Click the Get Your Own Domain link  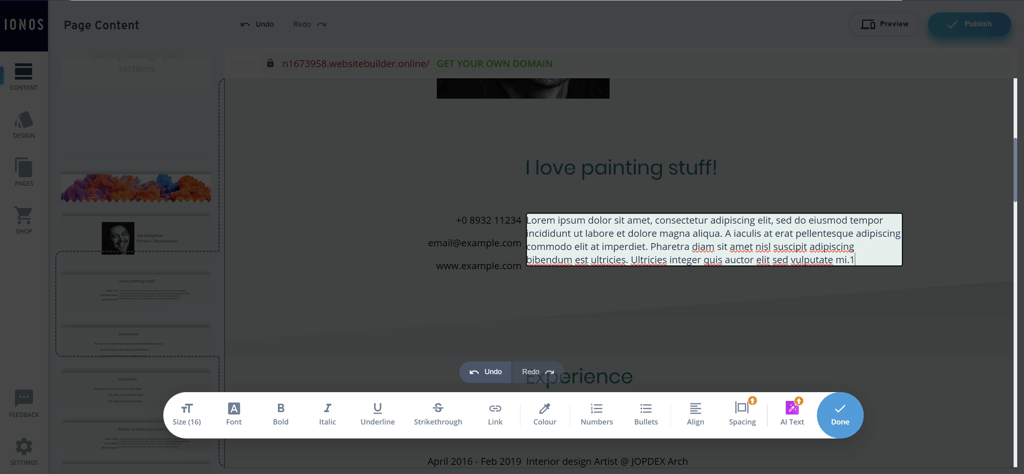coord(494,64)
